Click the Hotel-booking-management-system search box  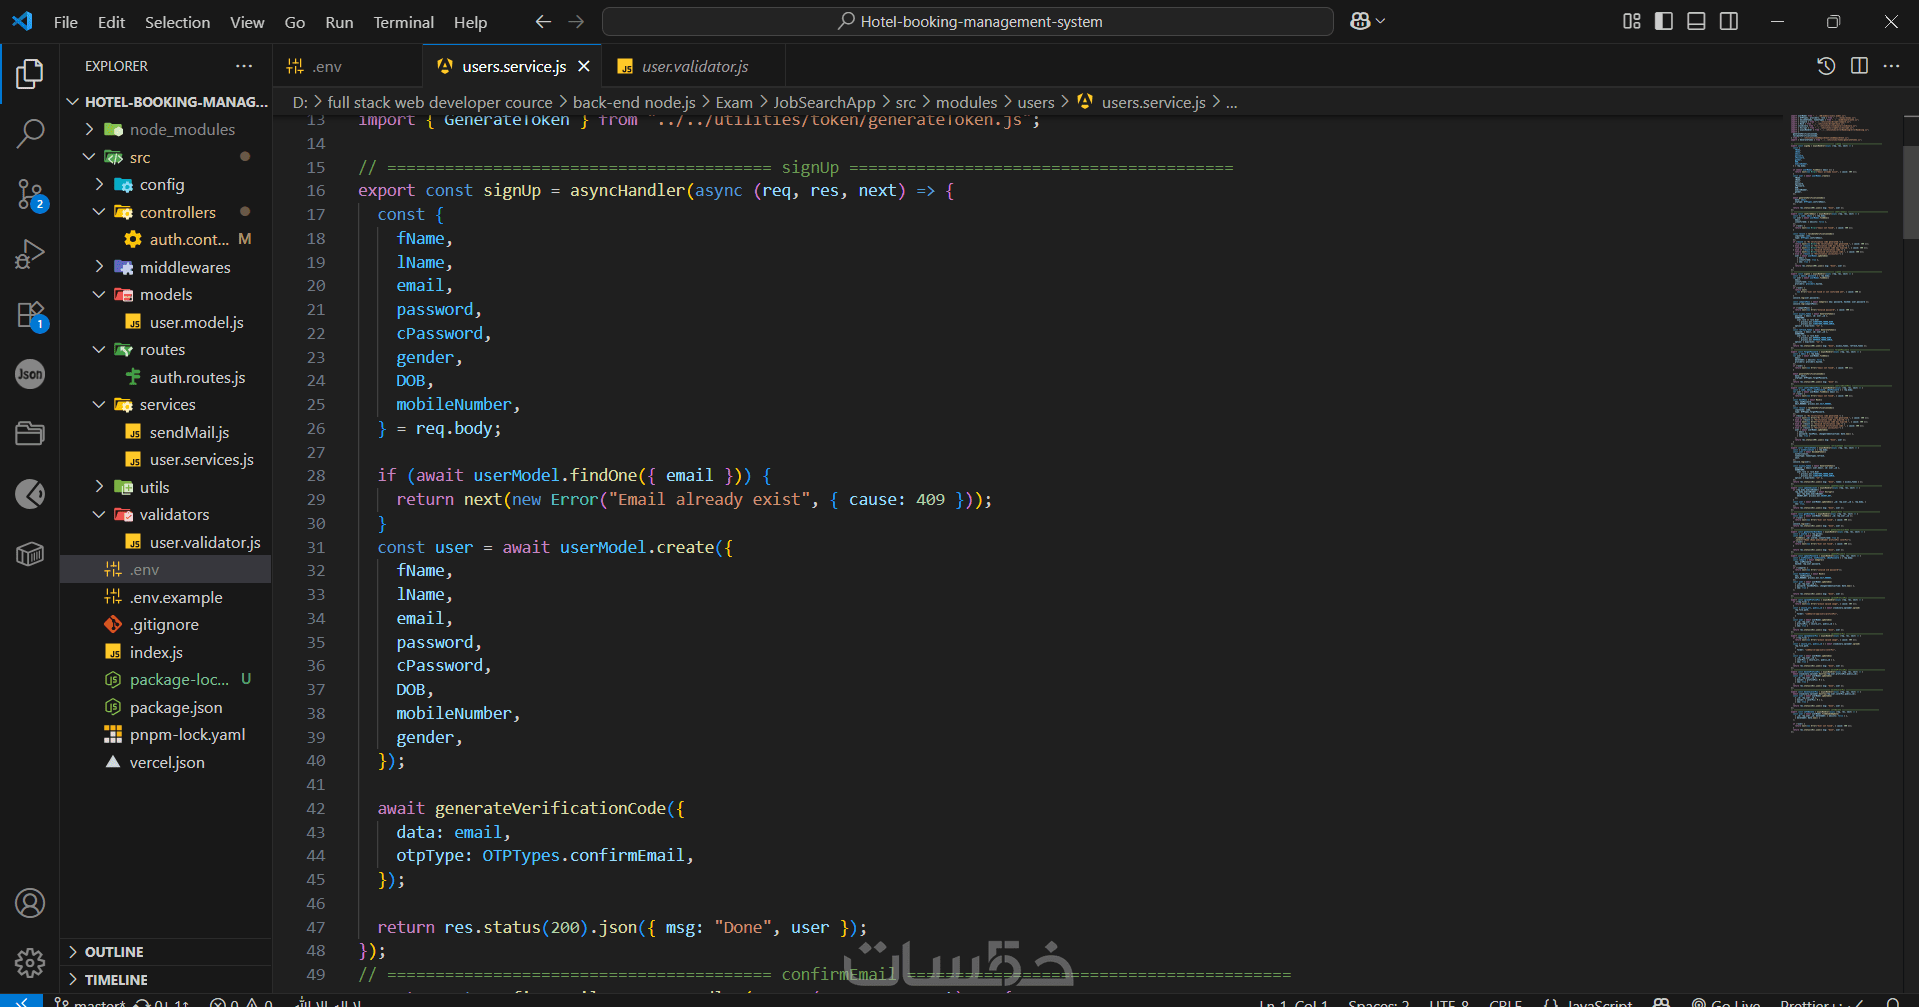[x=967, y=21]
